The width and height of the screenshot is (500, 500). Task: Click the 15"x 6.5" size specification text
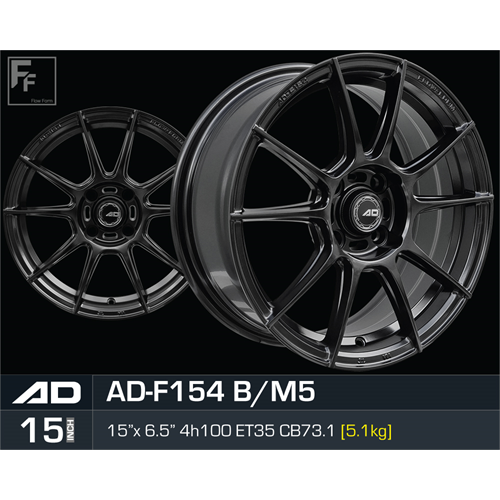141,431
